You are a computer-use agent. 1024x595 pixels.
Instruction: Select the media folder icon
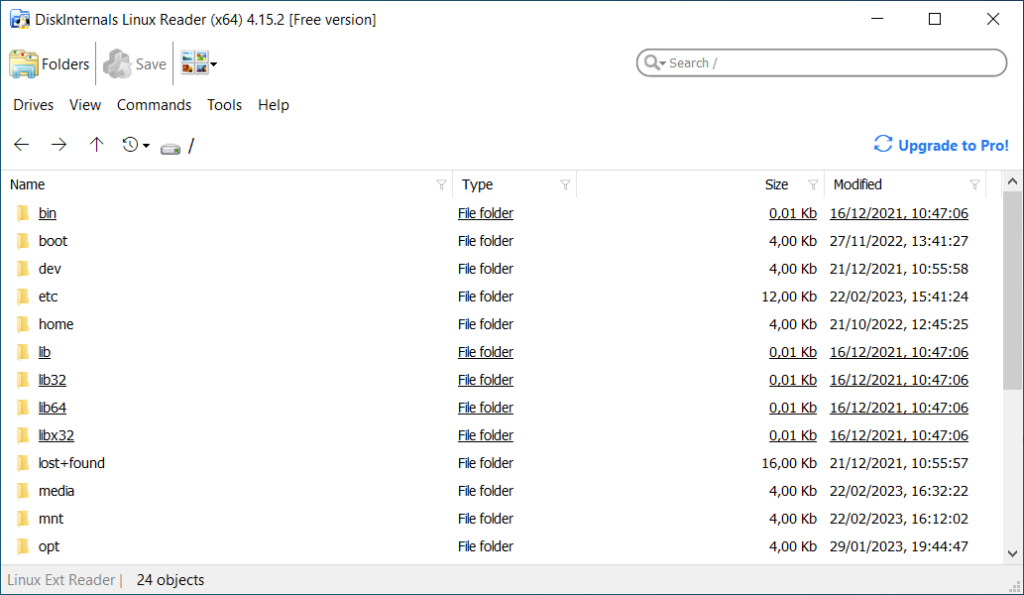23,490
